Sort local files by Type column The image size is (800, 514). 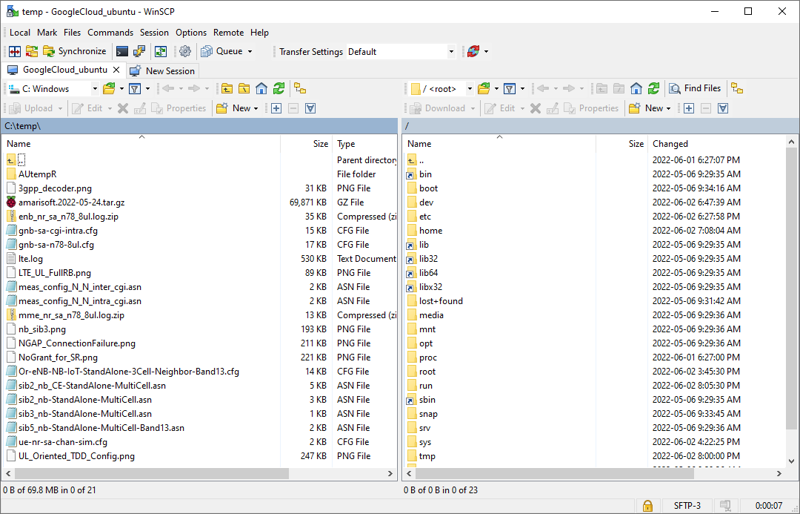pyautogui.click(x=365, y=144)
